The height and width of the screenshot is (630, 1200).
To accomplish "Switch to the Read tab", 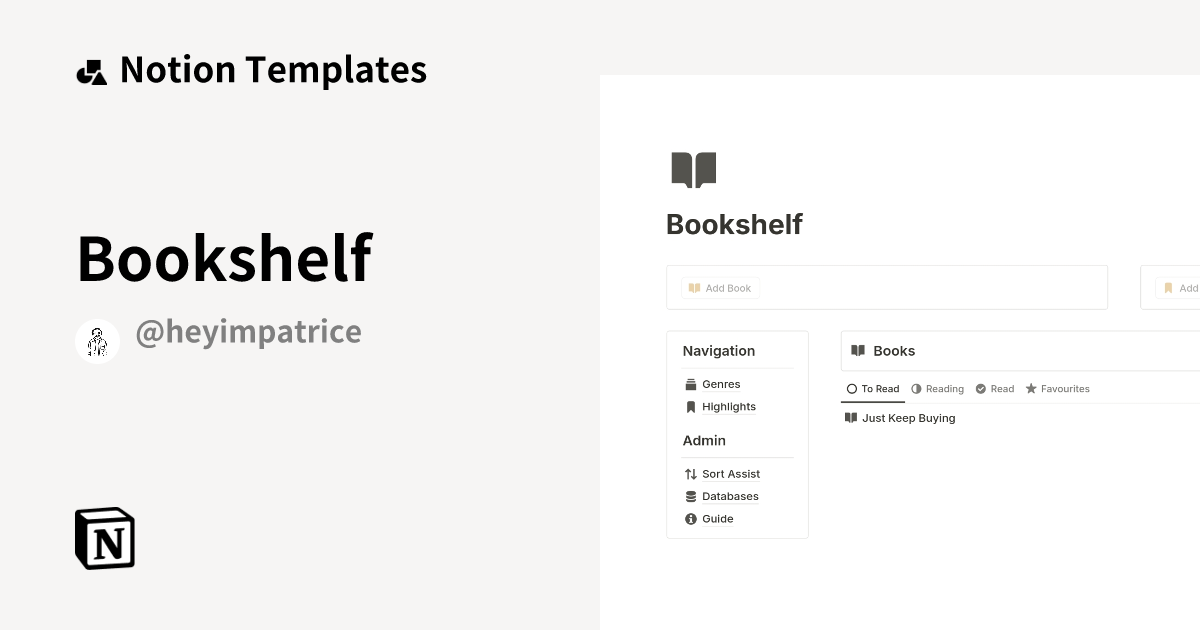I will [1001, 388].
